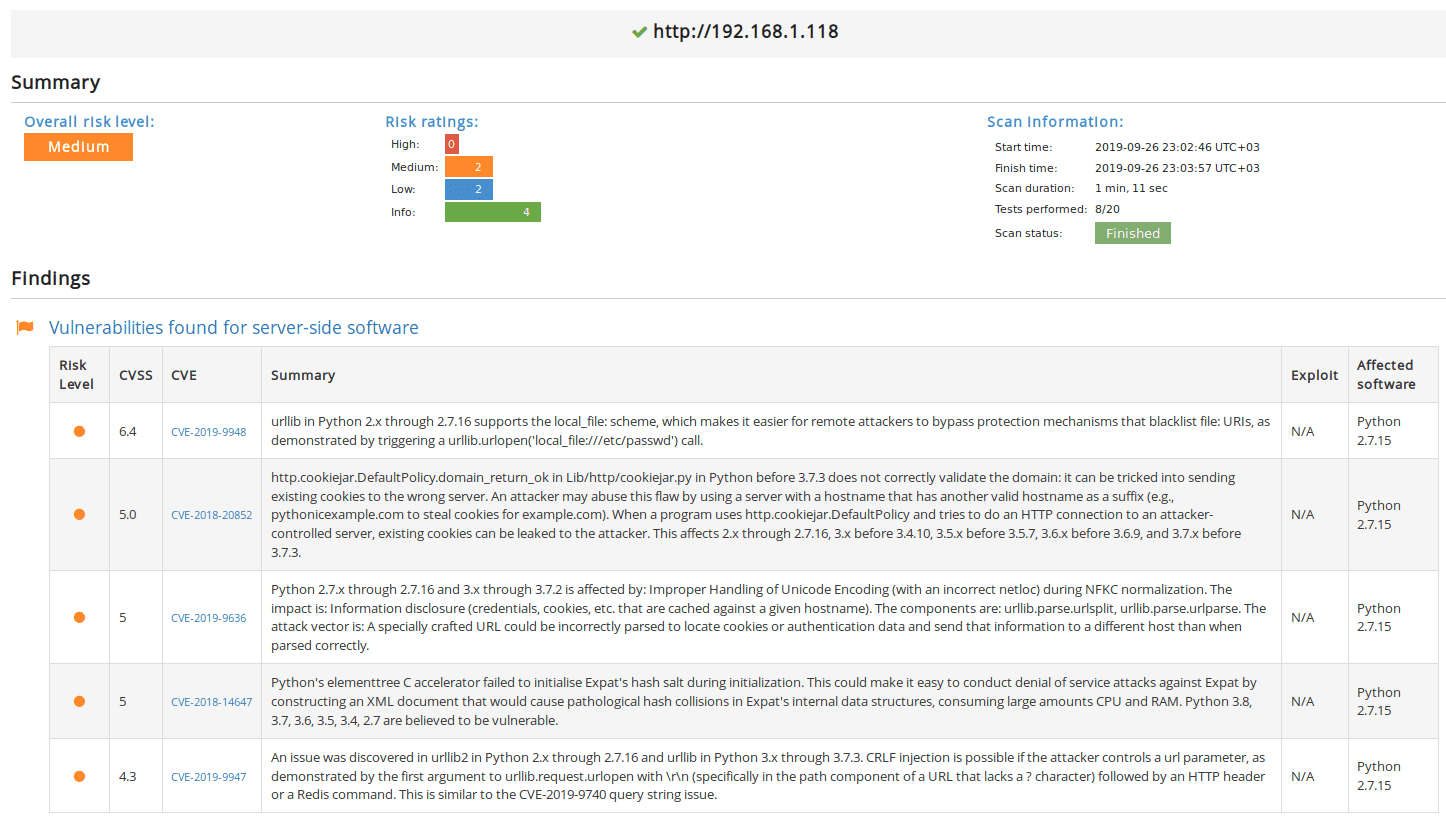
Task: Open the http://192.168.1.118 scan target
Action: point(744,31)
